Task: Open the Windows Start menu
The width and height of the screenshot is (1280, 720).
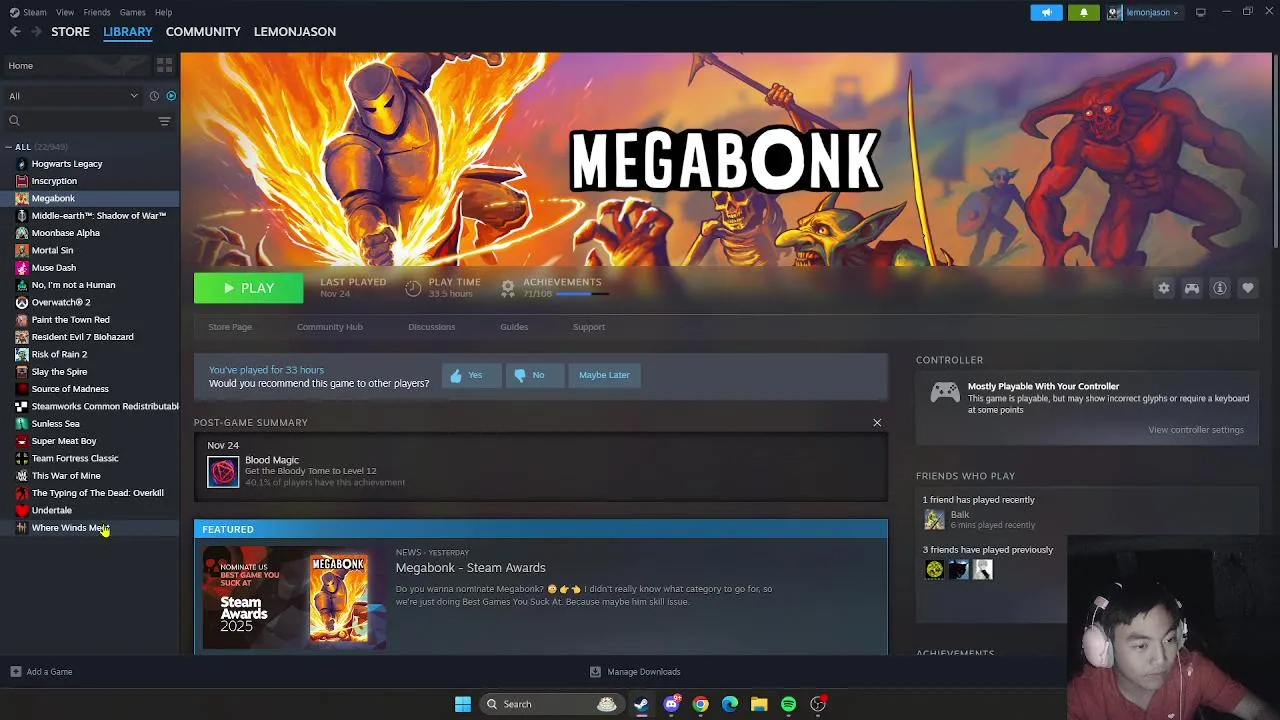Action: click(463, 704)
